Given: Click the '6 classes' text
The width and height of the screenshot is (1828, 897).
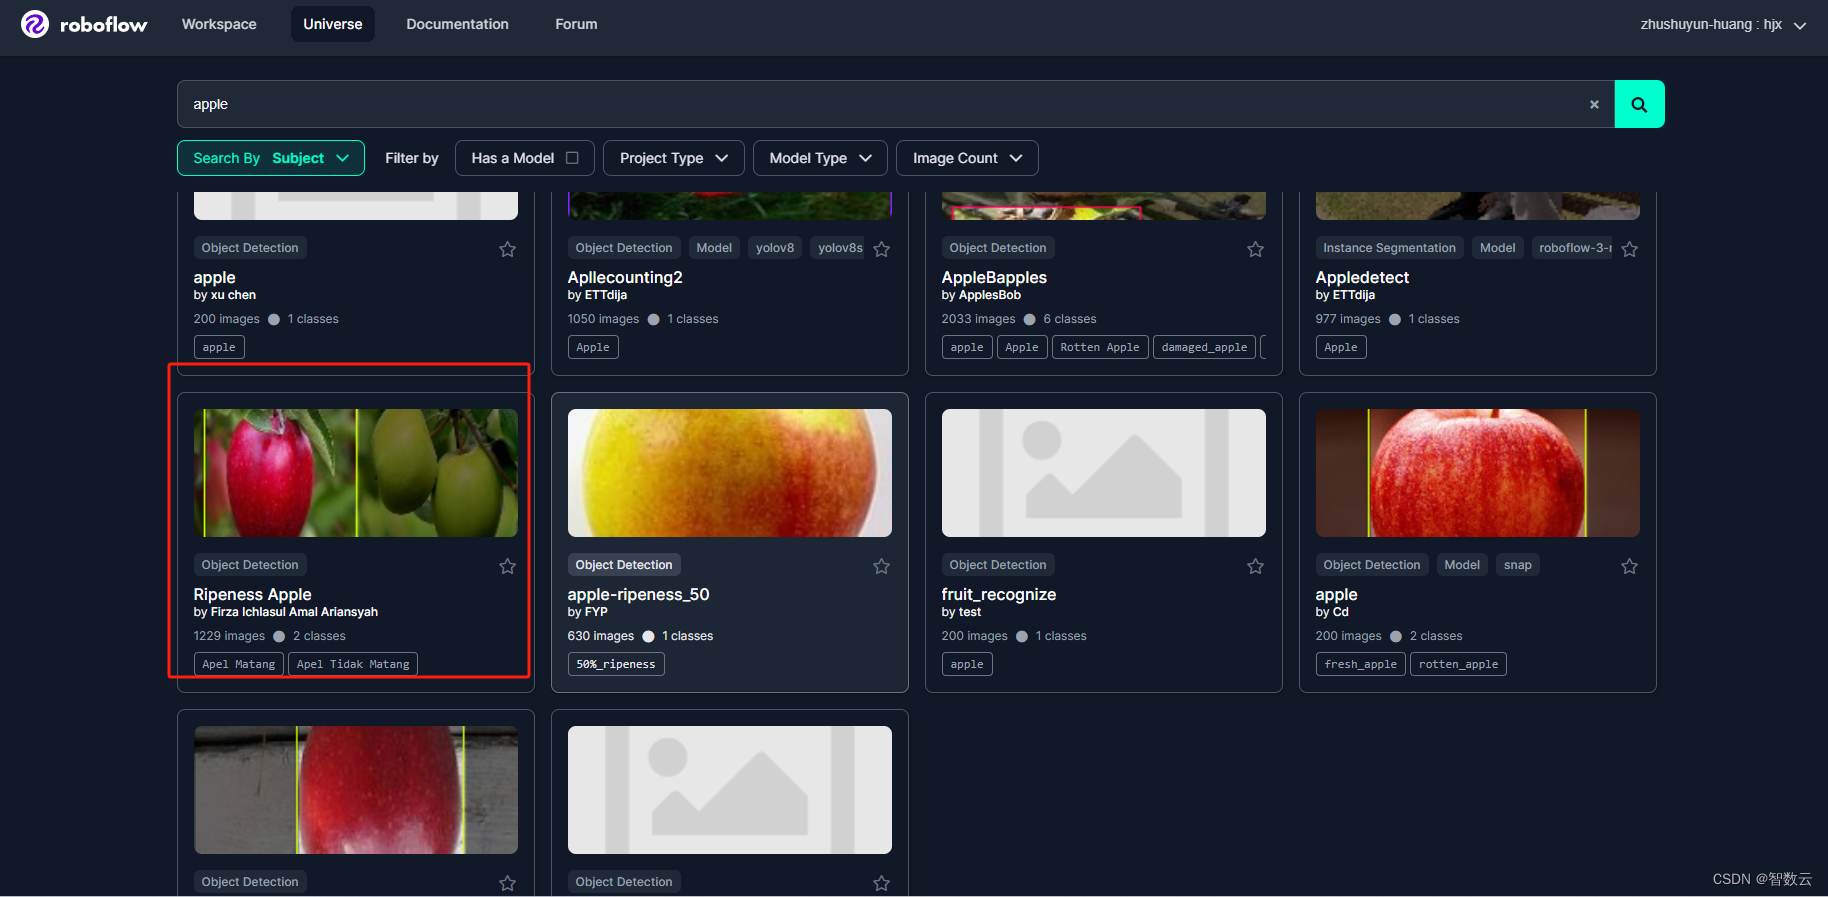Looking at the screenshot, I should (1070, 319).
